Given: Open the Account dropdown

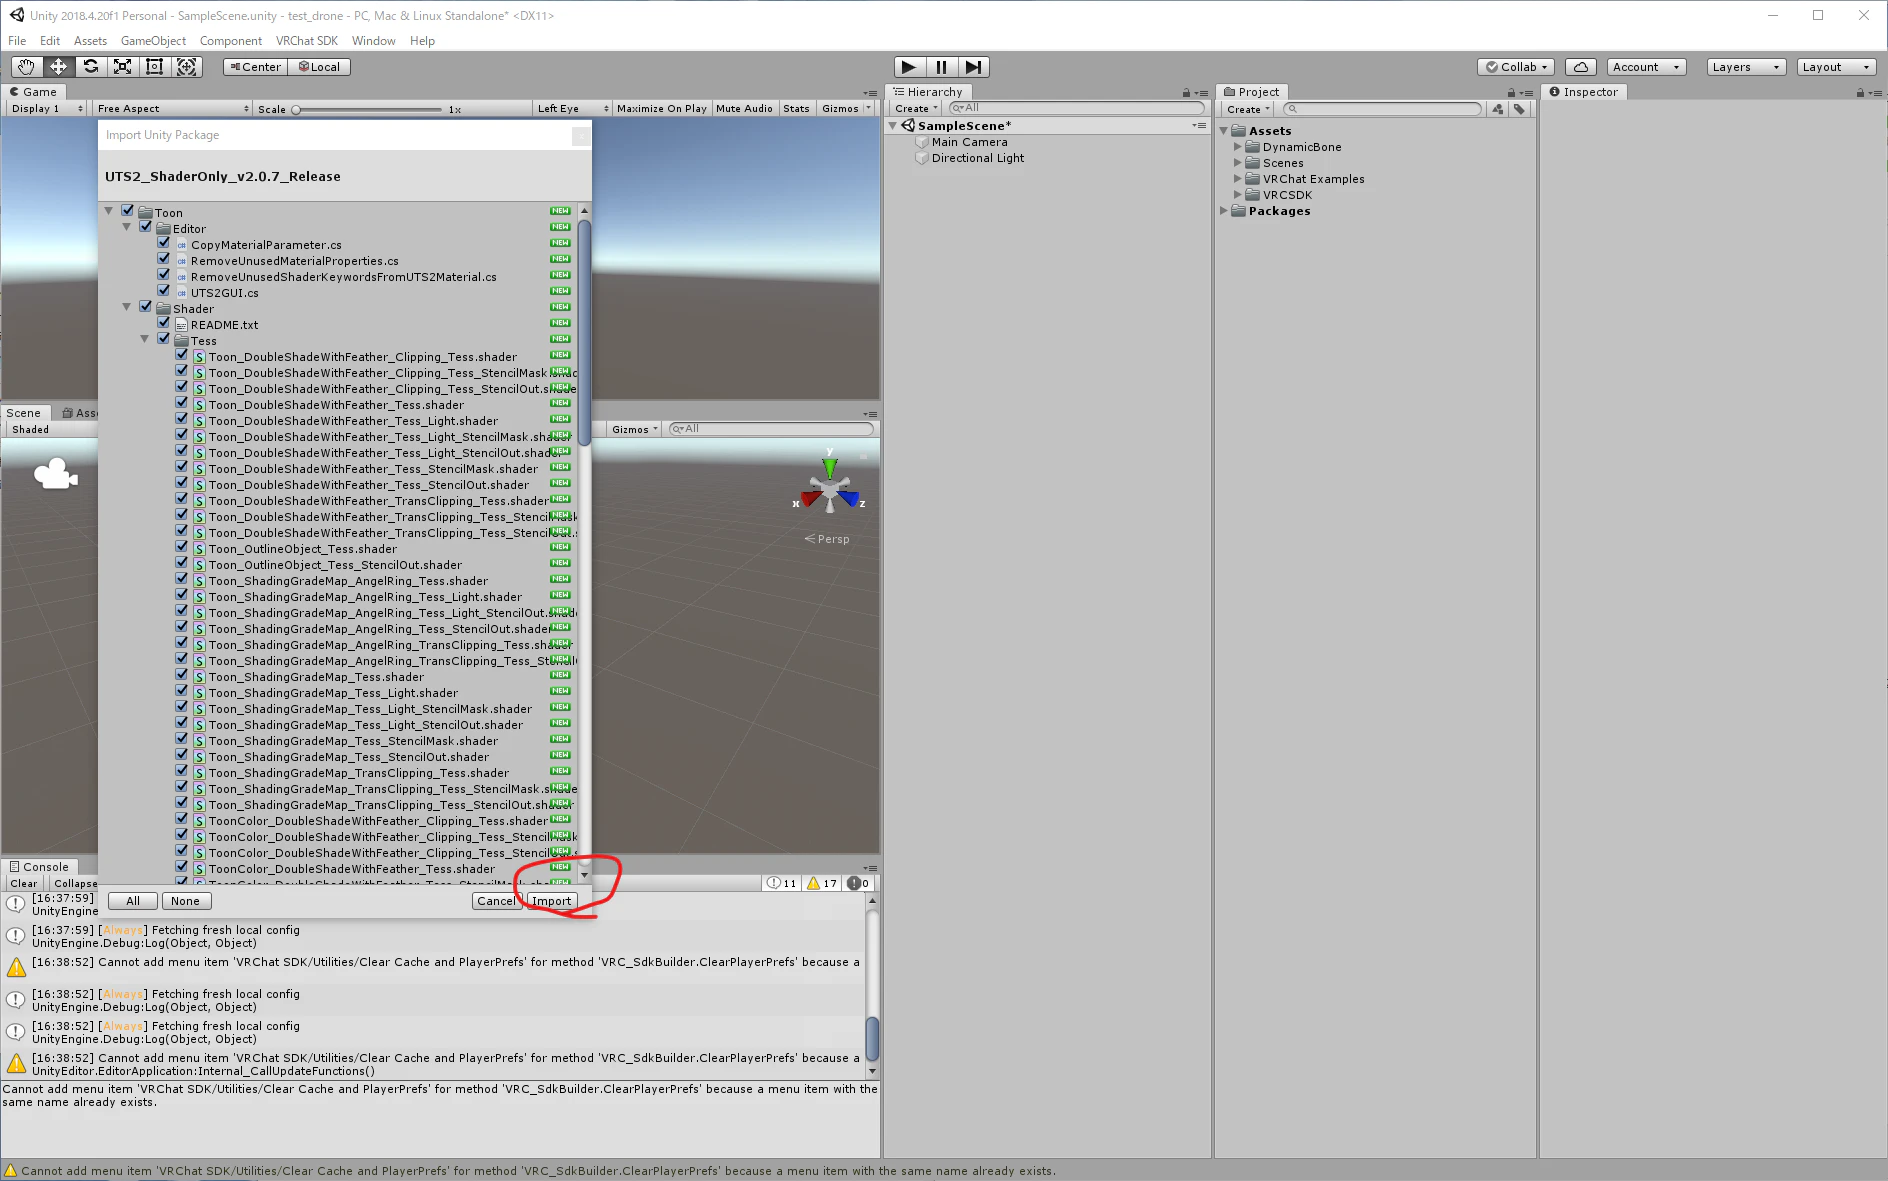Looking at the screenshot, I should (1646, 67).
